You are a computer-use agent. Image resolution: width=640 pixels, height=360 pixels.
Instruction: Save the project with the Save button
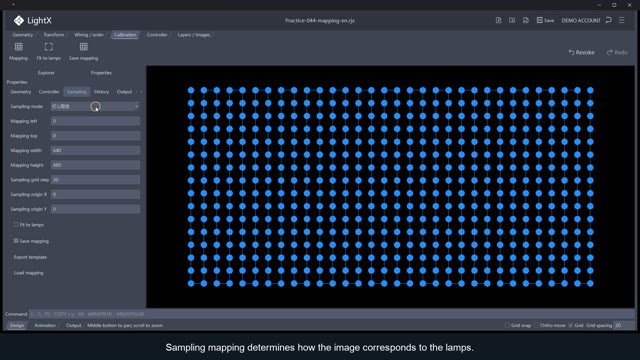pos(545,20)
